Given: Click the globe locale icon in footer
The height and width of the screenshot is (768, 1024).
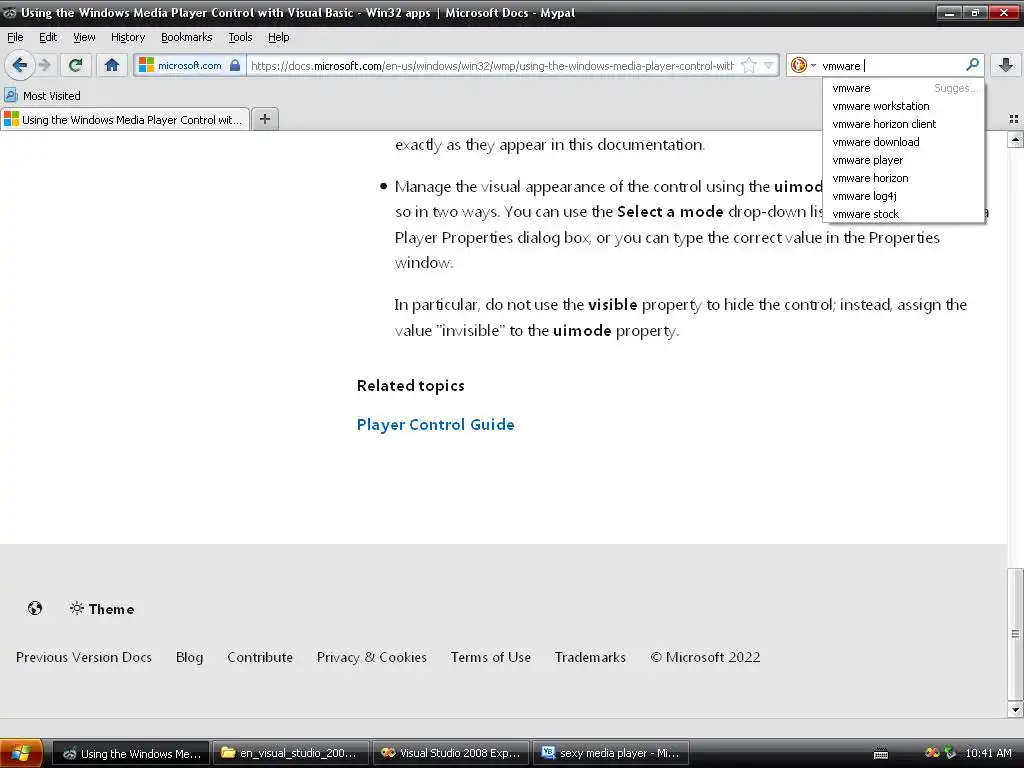Looking at the screenshot, I should pos(35,609).
